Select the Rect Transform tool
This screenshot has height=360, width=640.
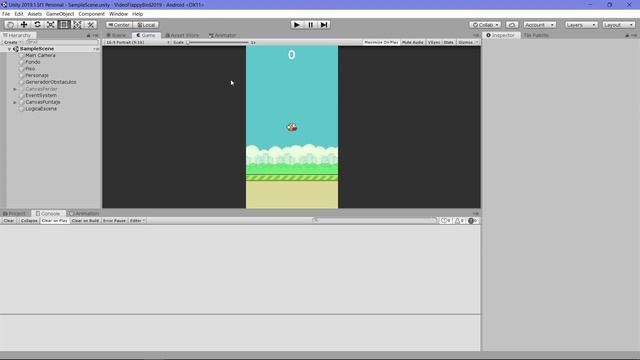click(64, 25)
